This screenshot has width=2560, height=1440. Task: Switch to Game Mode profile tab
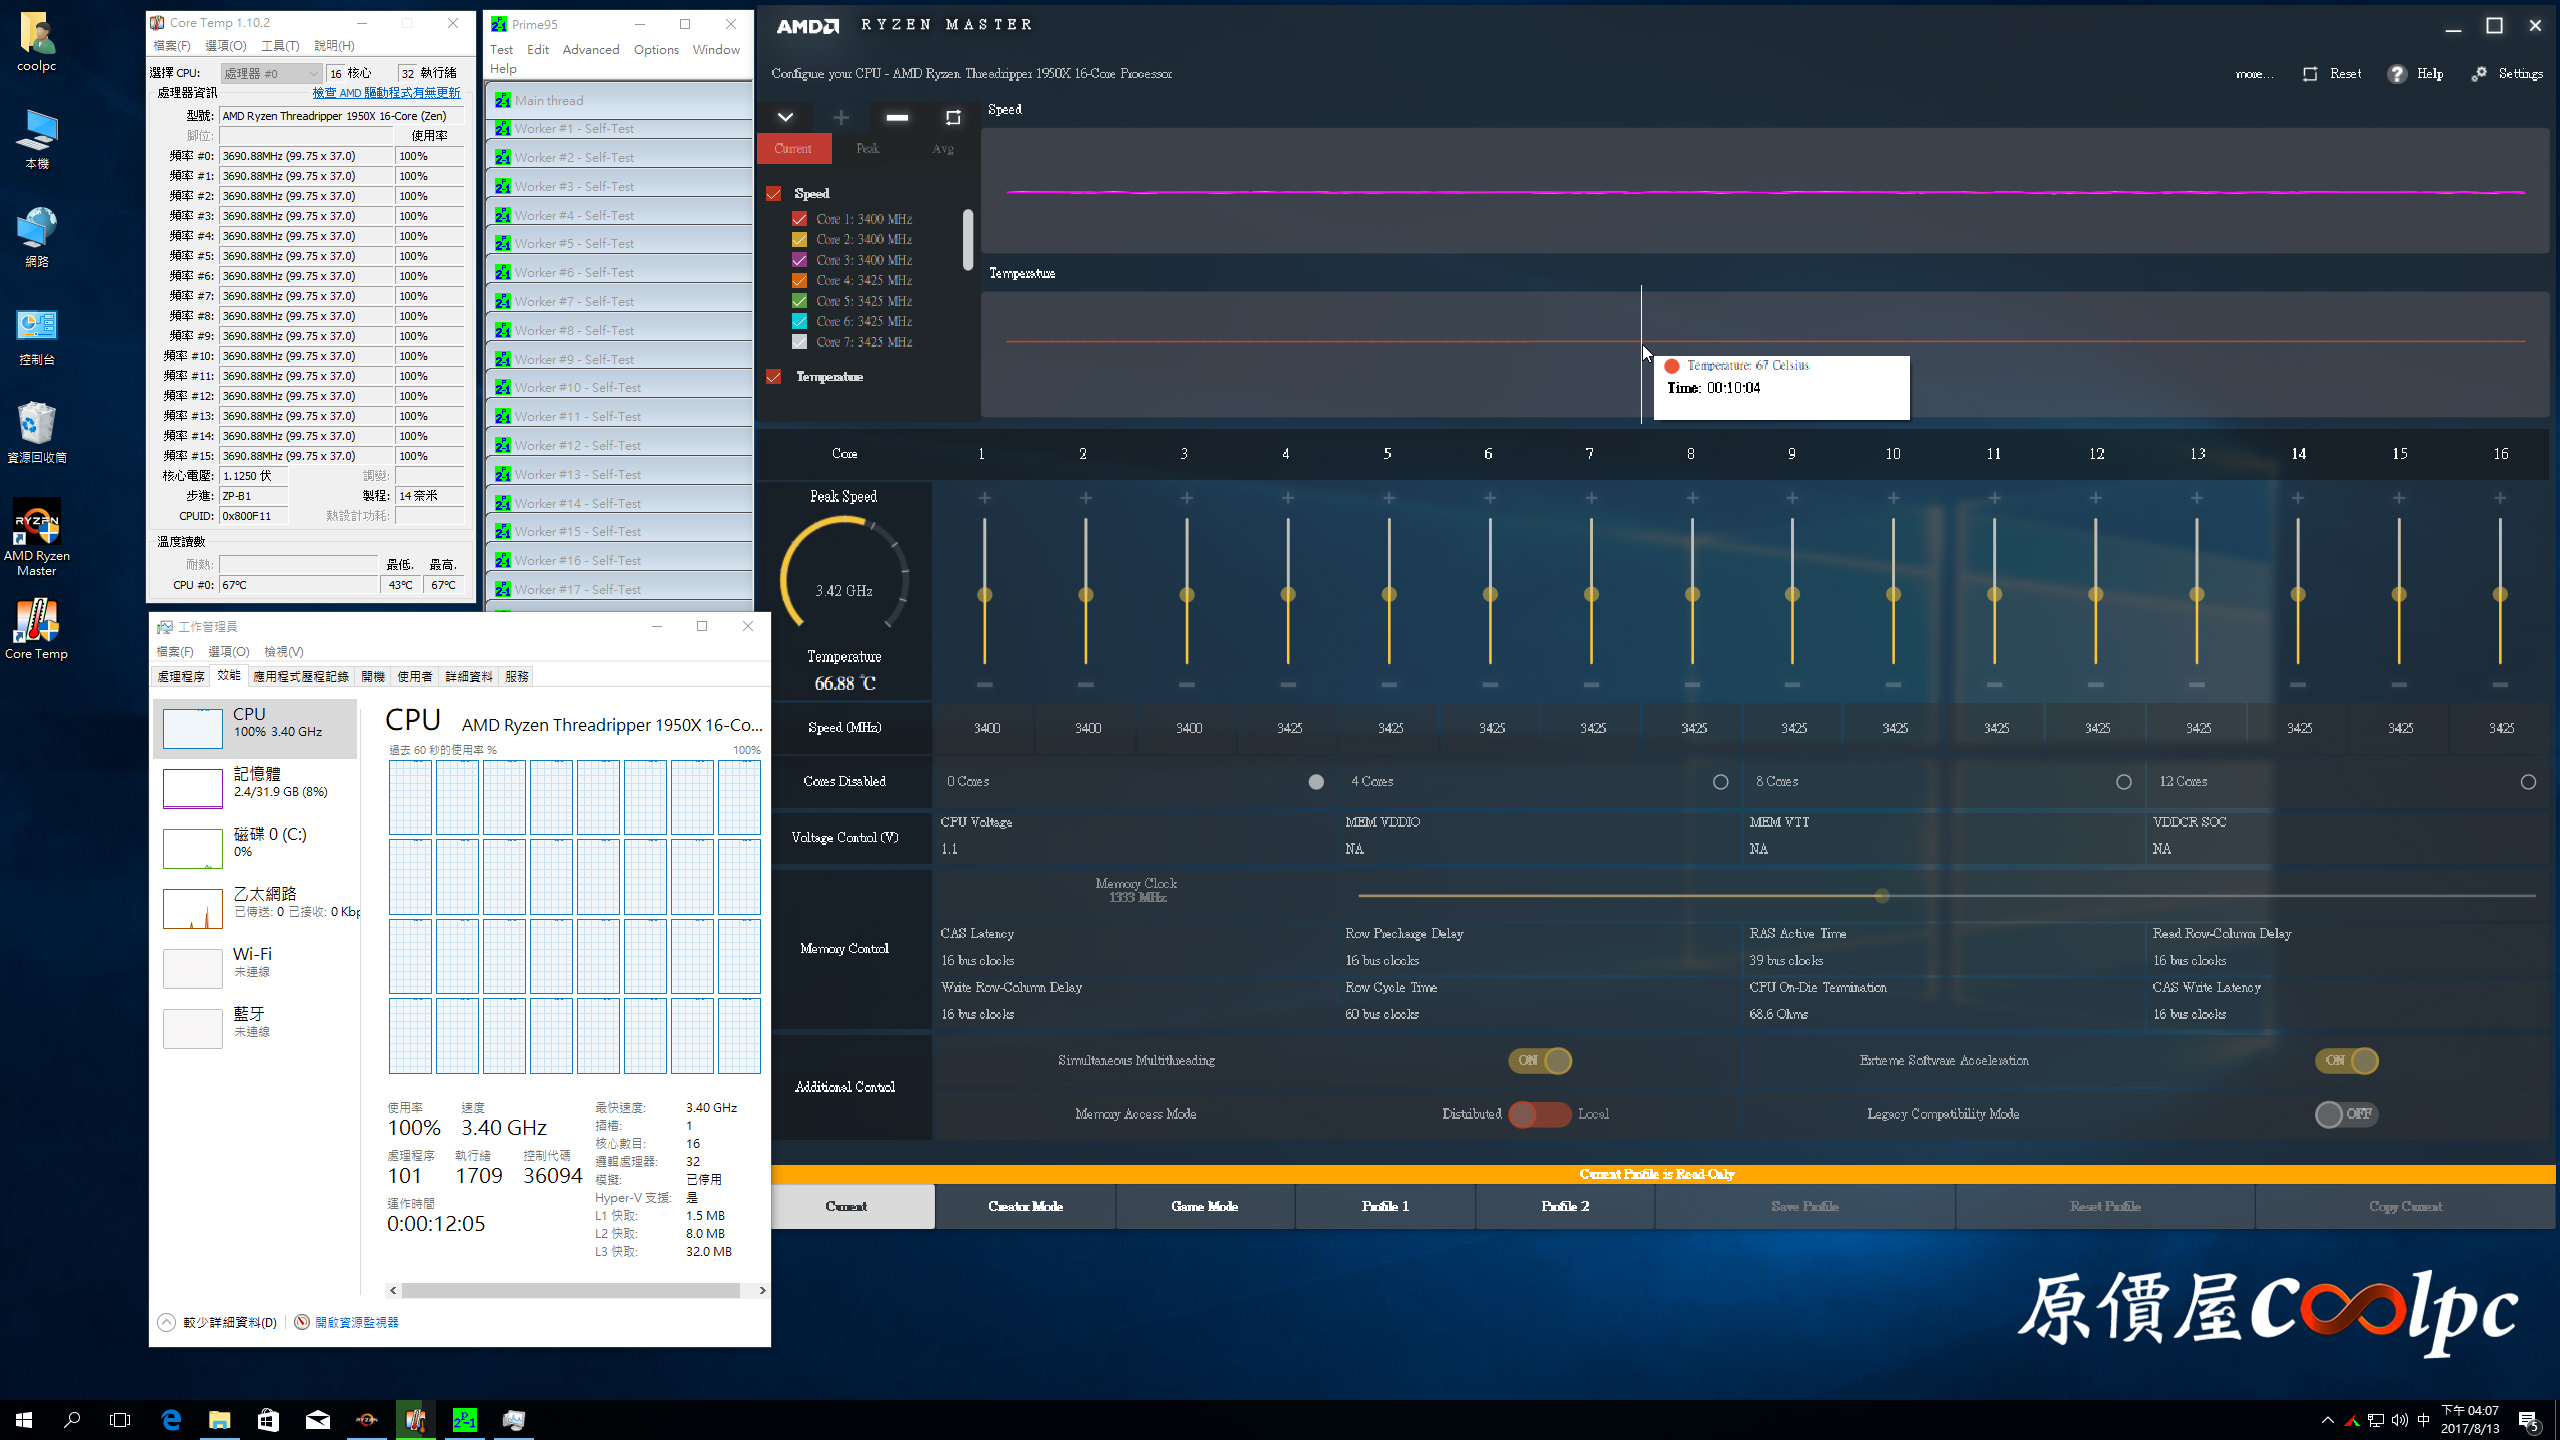(x=1204, y=1206)
